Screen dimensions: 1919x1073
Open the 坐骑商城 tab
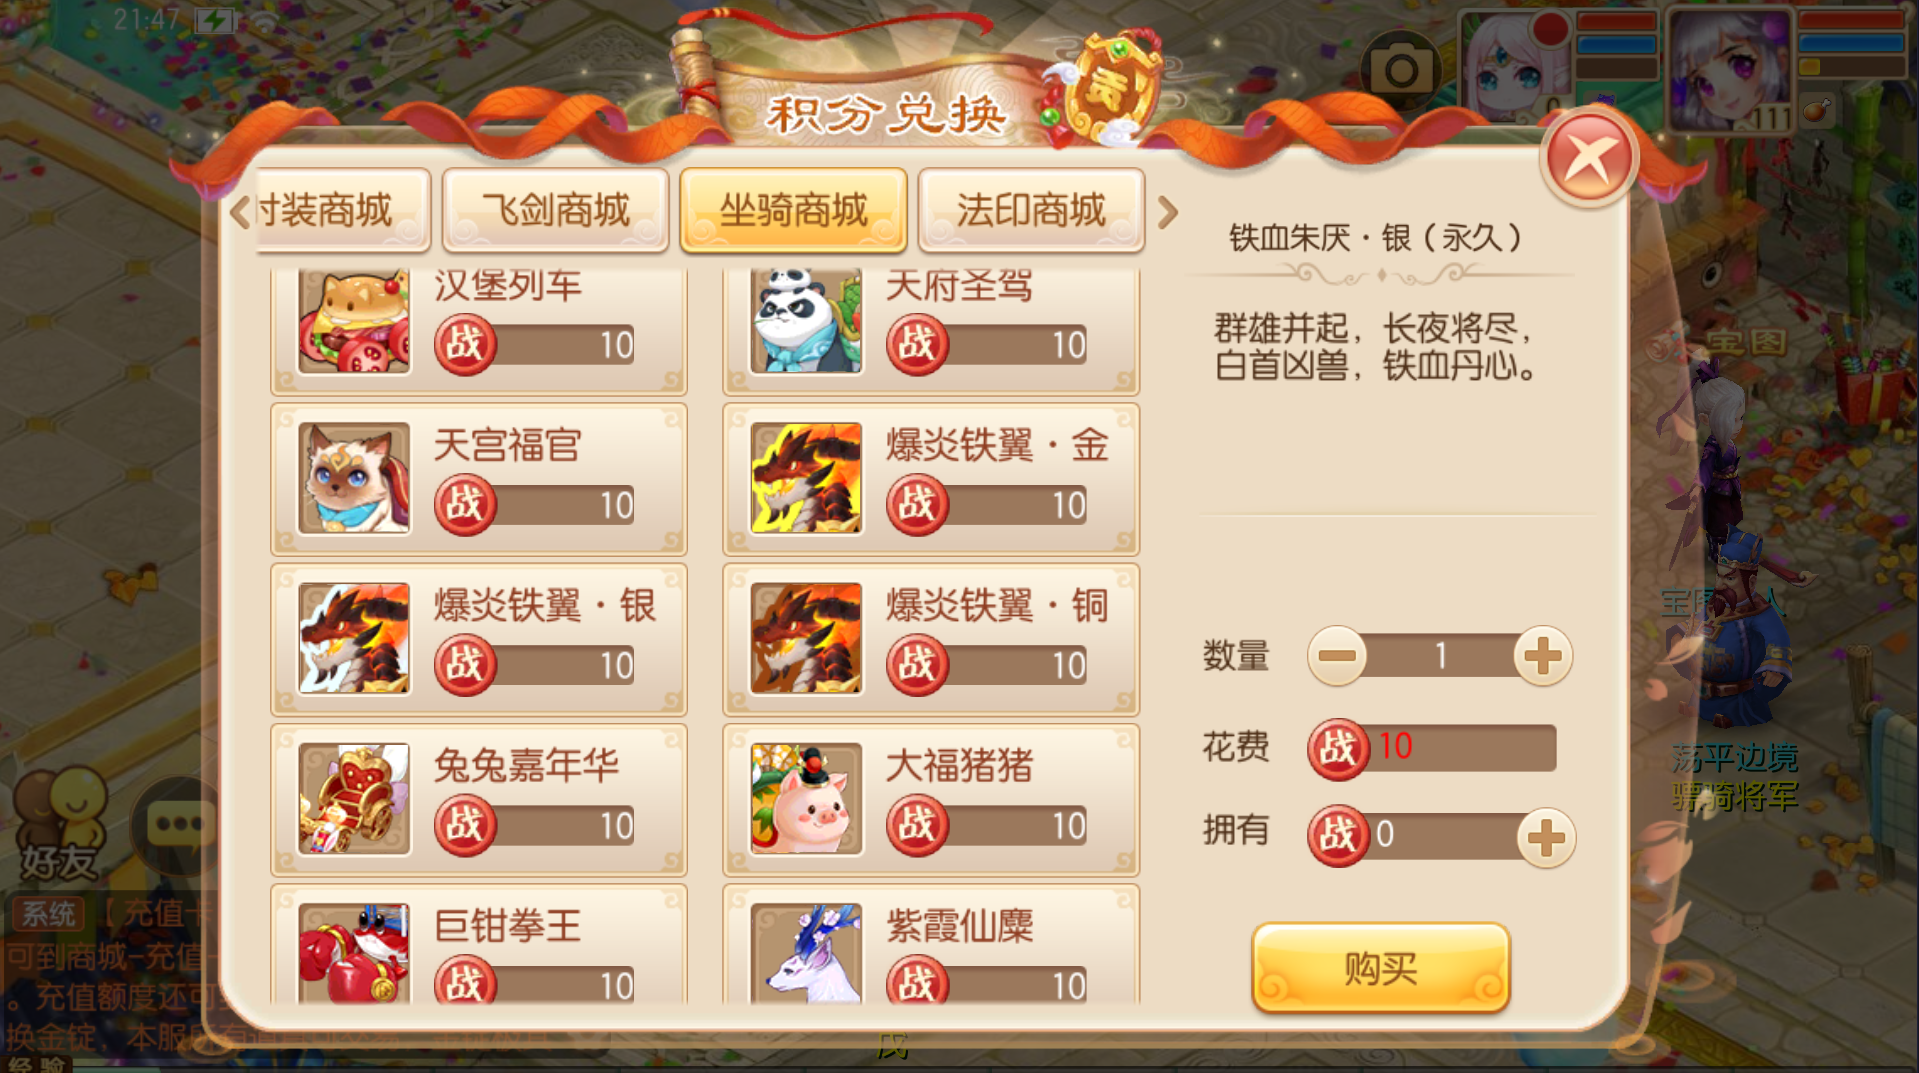[794, 210]
